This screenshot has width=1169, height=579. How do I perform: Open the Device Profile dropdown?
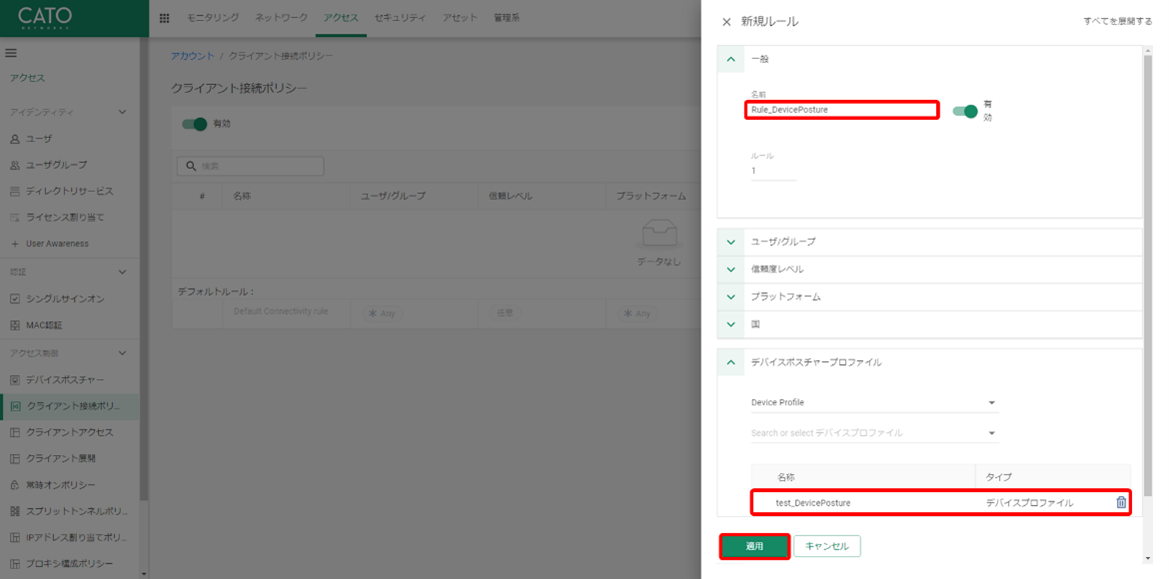(x=874, y=402)
